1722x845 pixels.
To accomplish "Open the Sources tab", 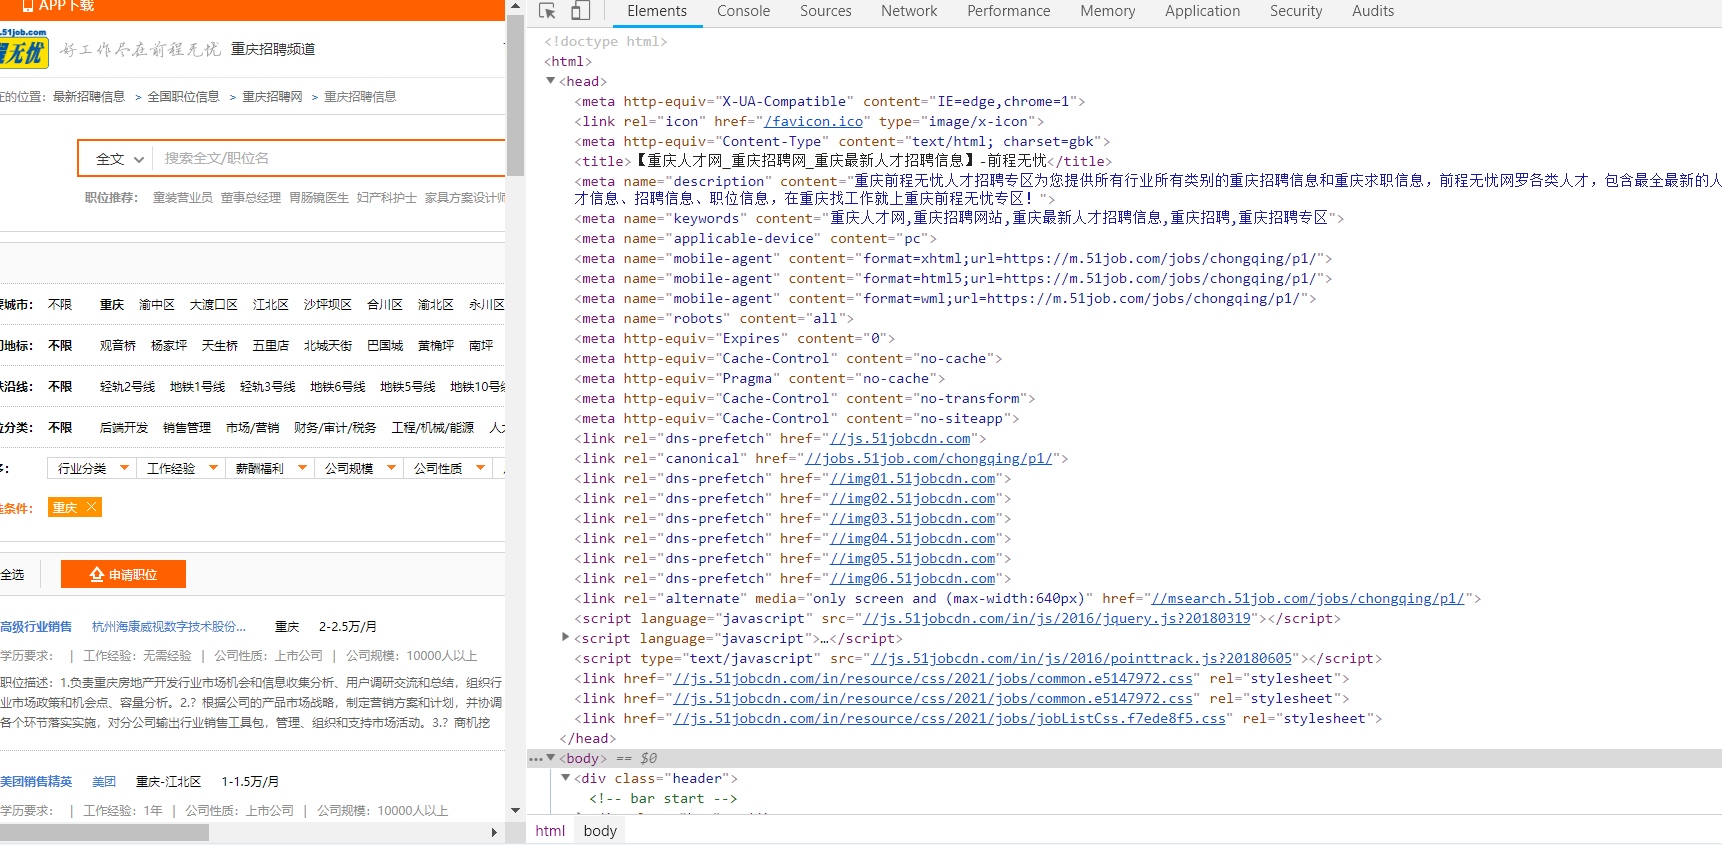I will tap(825, 11).
